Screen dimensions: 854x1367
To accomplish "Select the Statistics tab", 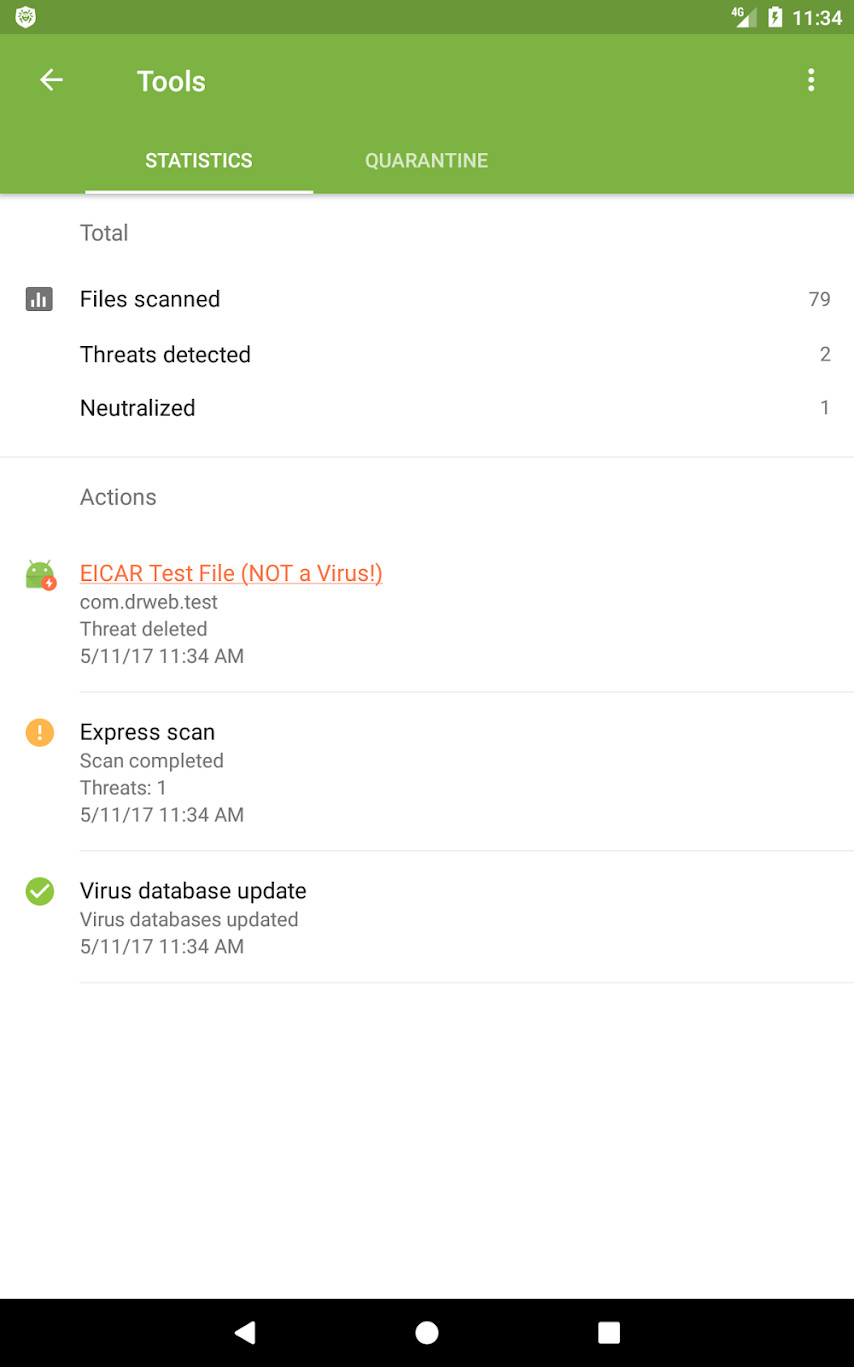I will (x=199, y=161).
